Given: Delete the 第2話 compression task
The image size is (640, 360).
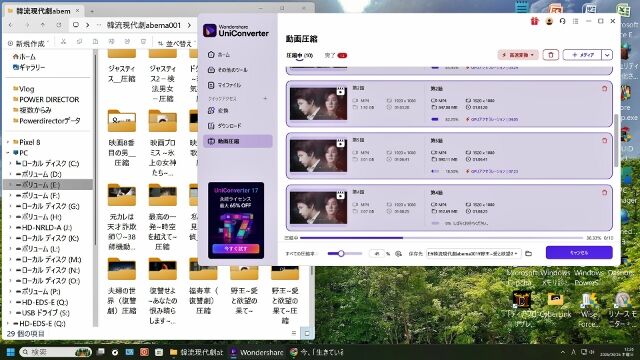Looking at the screenshot, I should point(604,89).
